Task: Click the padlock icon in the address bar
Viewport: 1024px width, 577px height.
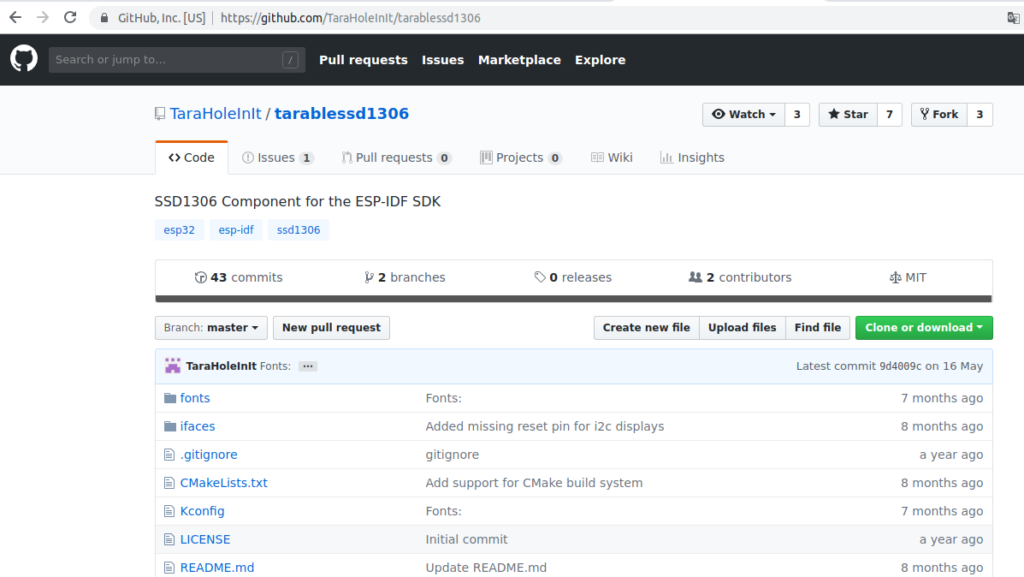Action: coord(104,18)
